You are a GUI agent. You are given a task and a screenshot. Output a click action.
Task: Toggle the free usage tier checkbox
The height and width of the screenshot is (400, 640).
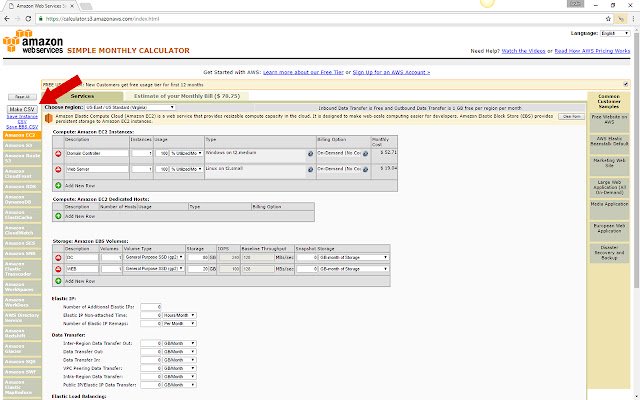point(626,84)
